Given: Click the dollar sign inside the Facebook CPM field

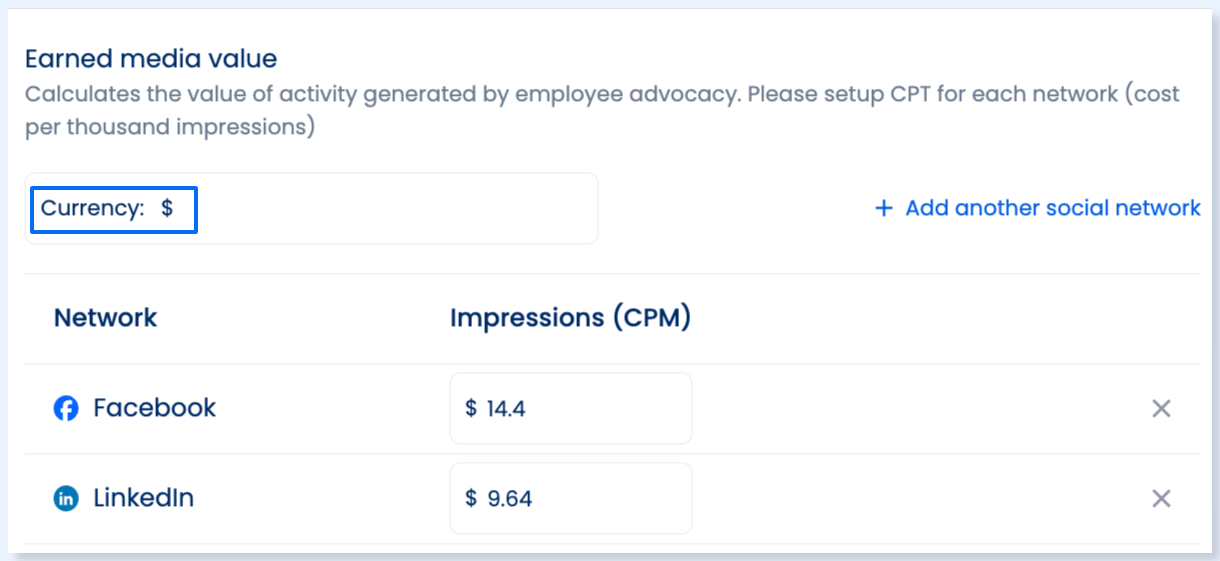Looking at the screenshot, I should [x=471, y=408].
